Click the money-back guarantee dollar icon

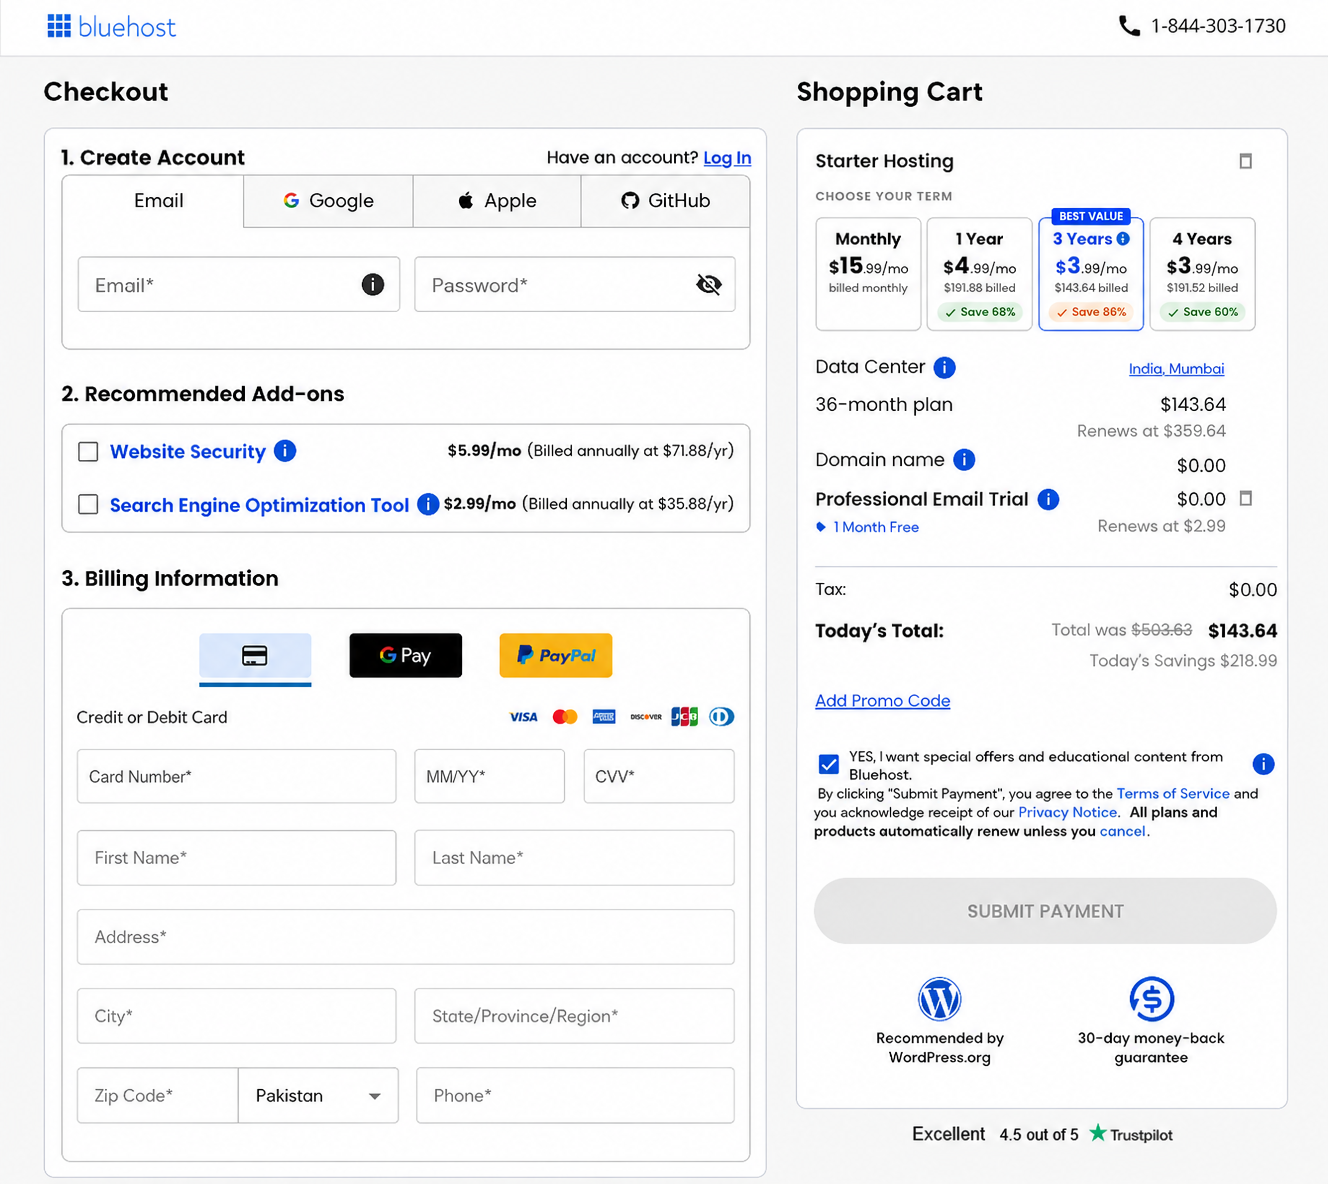(1152, 998)
